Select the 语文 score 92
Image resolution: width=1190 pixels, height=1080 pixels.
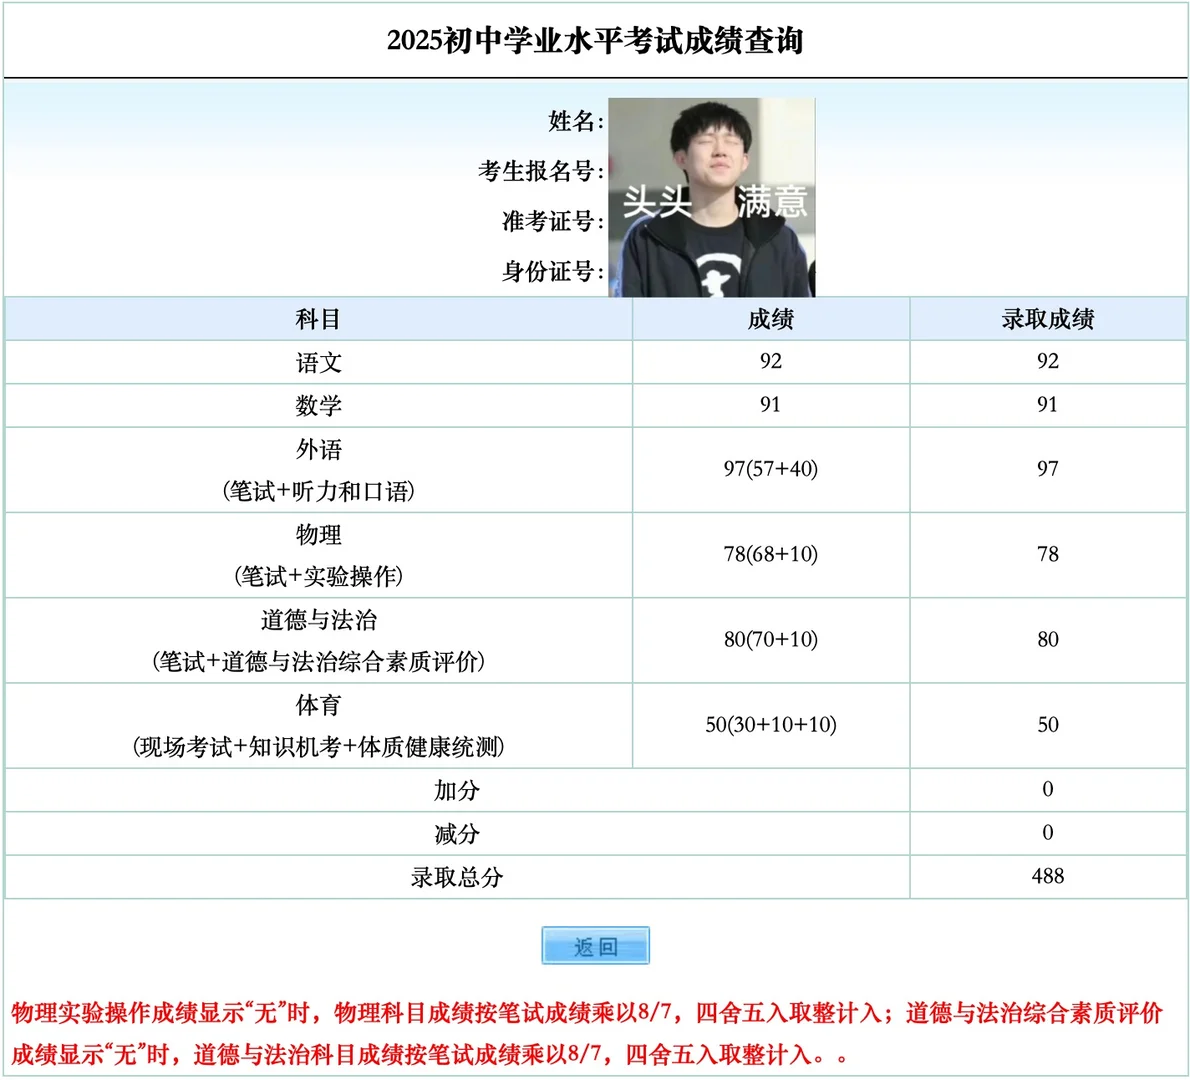click(768, 361)
